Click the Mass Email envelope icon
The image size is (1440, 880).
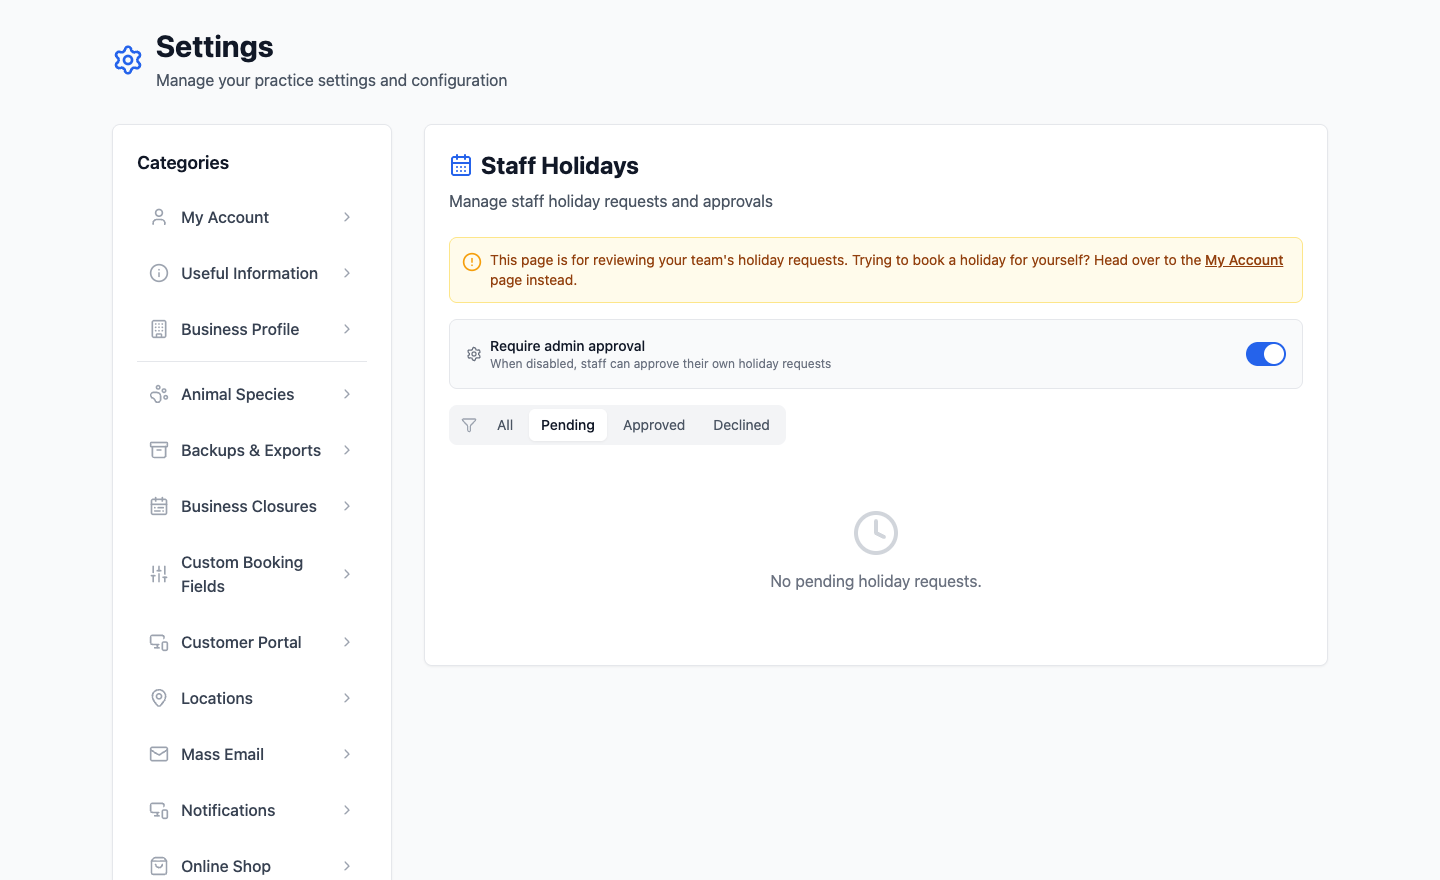[x=159, y=754]
